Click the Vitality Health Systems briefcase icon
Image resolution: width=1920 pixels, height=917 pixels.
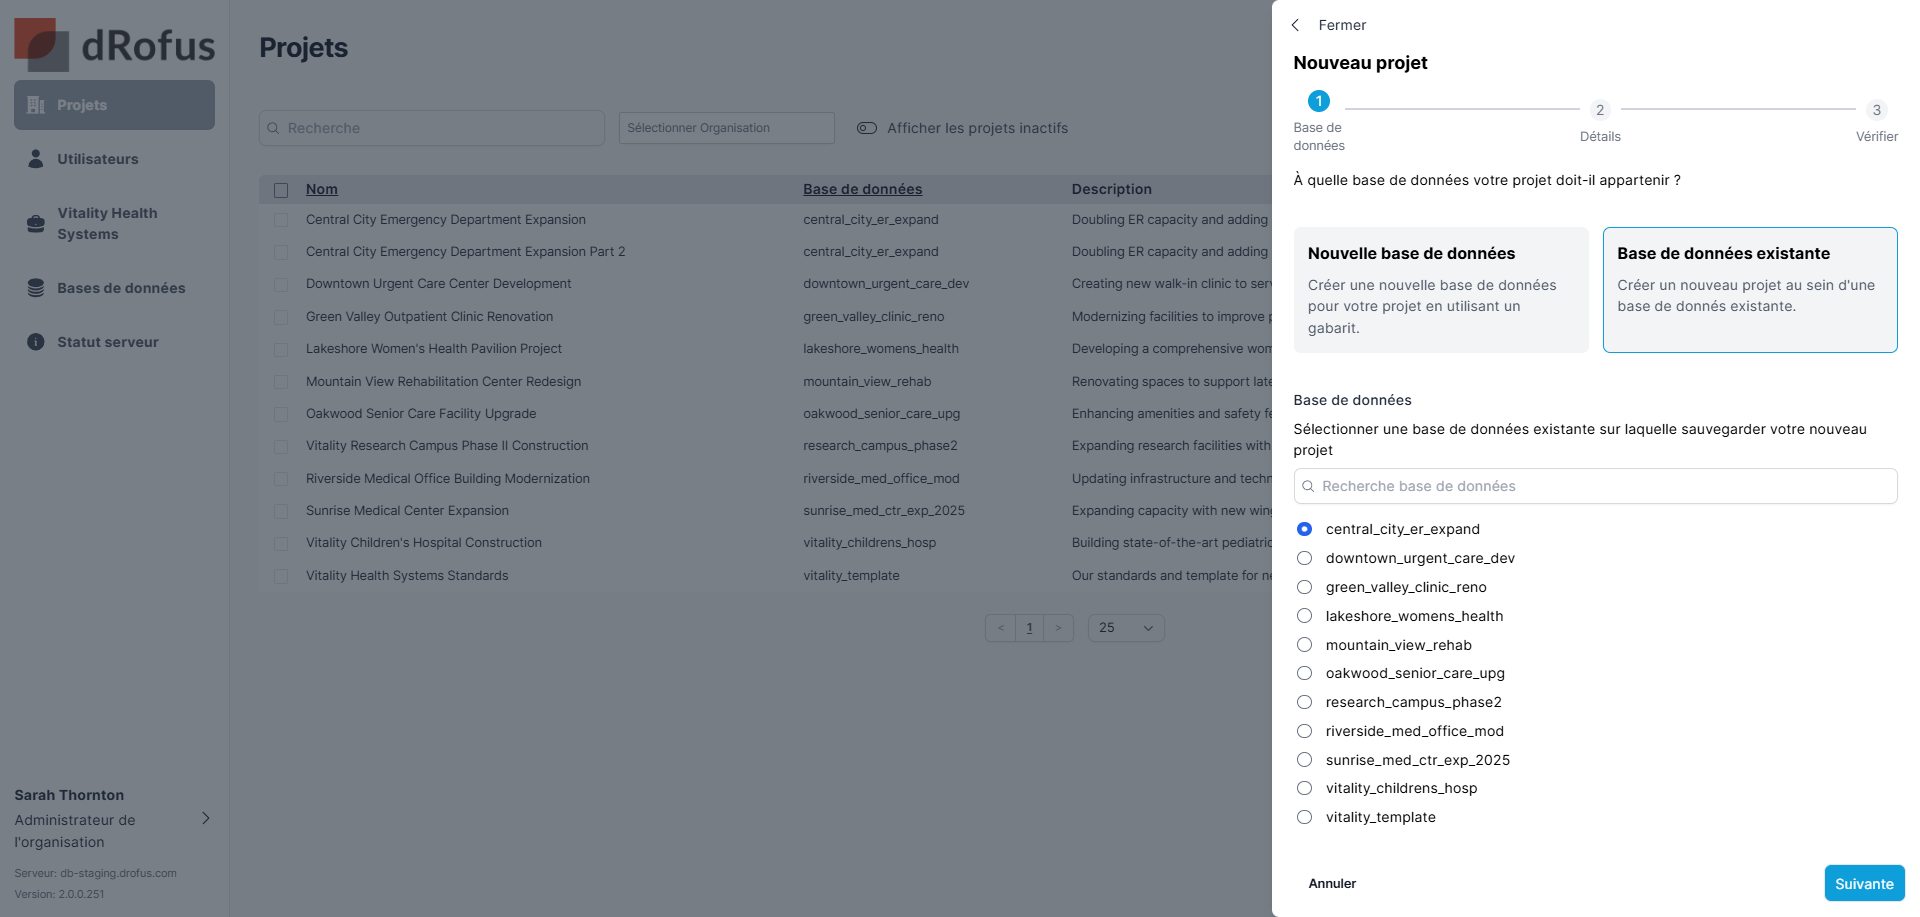pos(36,224)
